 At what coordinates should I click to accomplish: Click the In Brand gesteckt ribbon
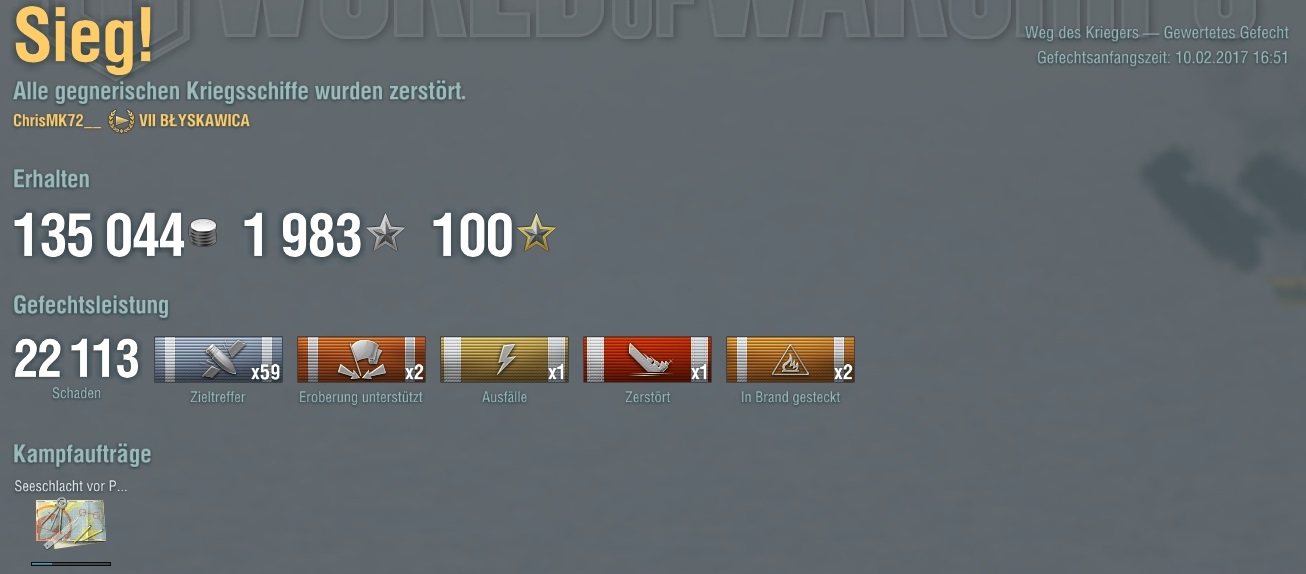tap(790, 360)
